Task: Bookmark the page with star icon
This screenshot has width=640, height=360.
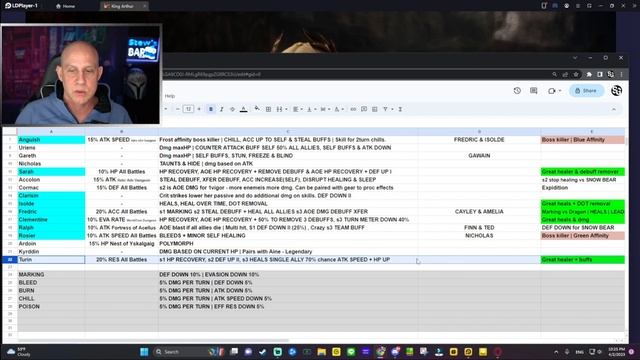Action: tap(576, 74)
